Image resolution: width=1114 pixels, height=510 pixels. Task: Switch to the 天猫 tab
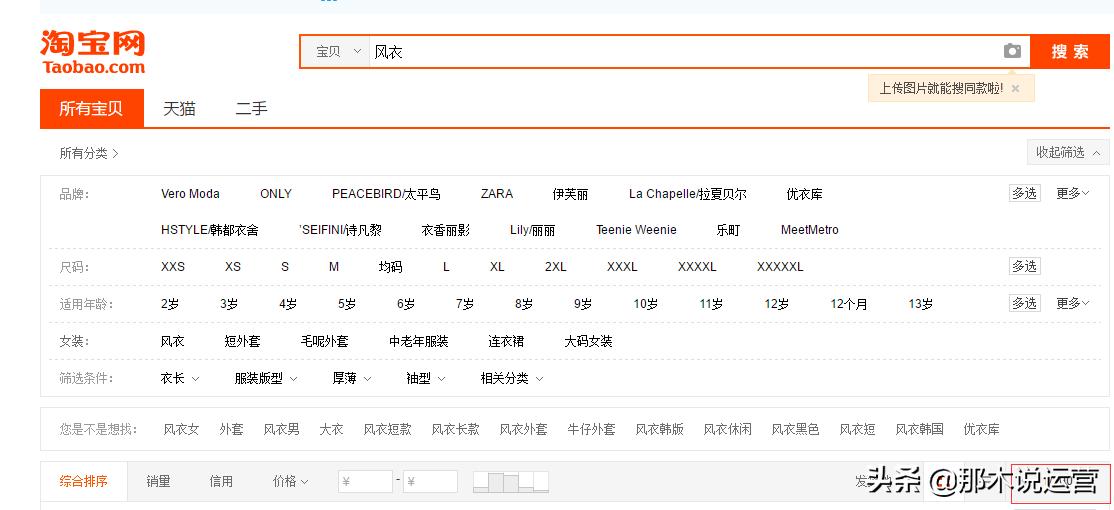179,109
